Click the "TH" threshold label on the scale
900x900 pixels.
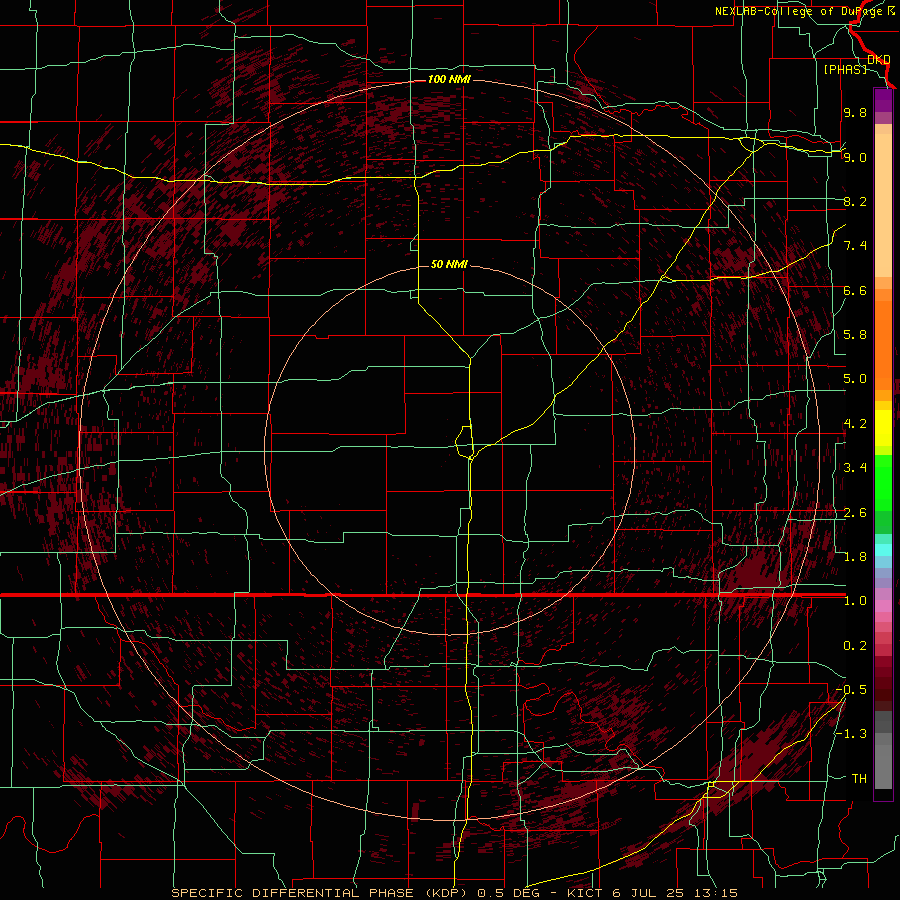point(859,779)
